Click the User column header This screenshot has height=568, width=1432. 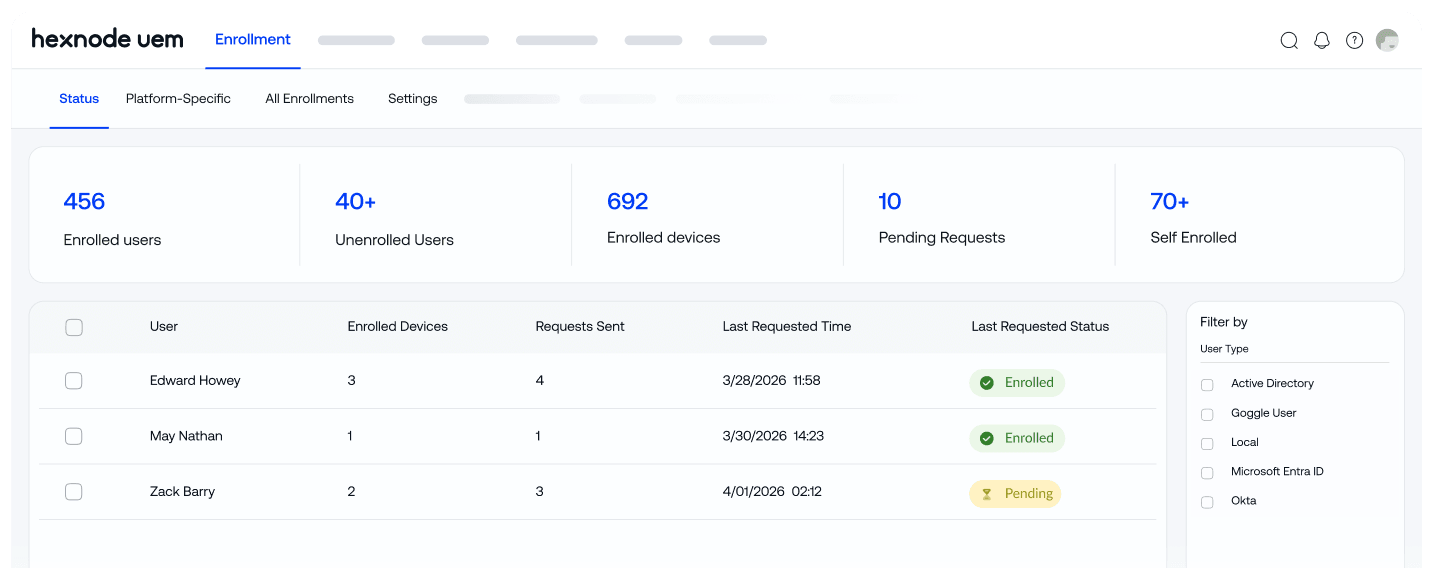[164, 326]
